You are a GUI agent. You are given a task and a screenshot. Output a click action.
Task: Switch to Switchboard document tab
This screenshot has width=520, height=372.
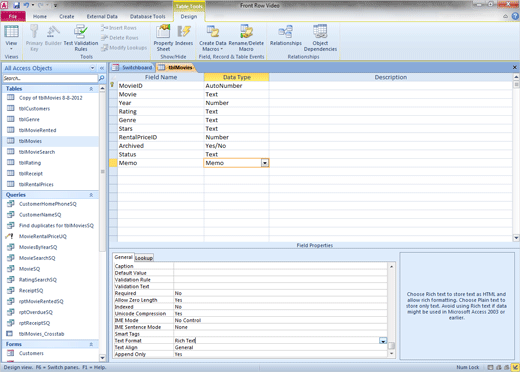tap(132, 68)
